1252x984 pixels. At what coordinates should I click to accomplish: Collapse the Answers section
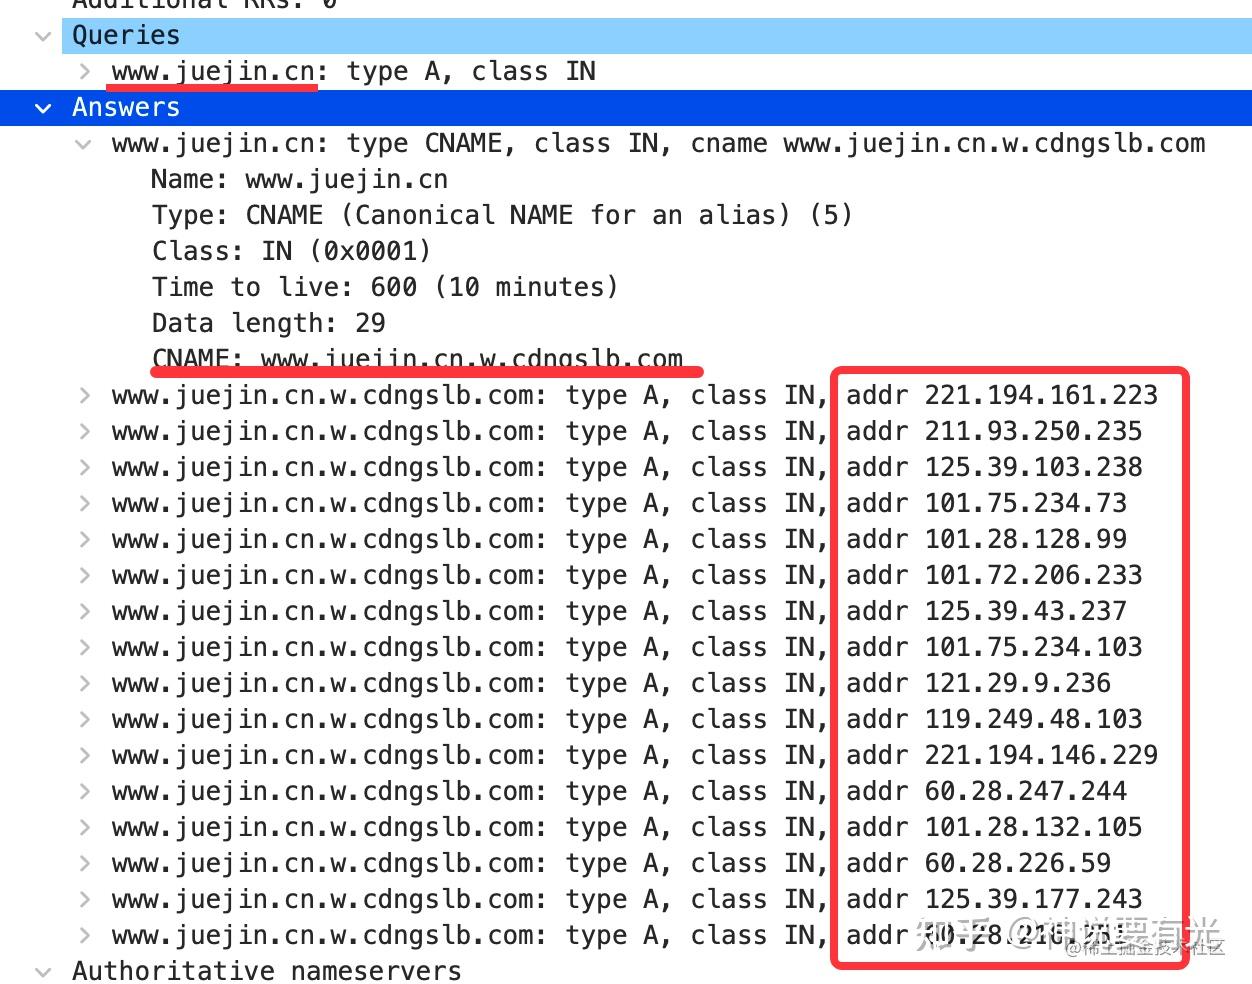coord(42,108)
